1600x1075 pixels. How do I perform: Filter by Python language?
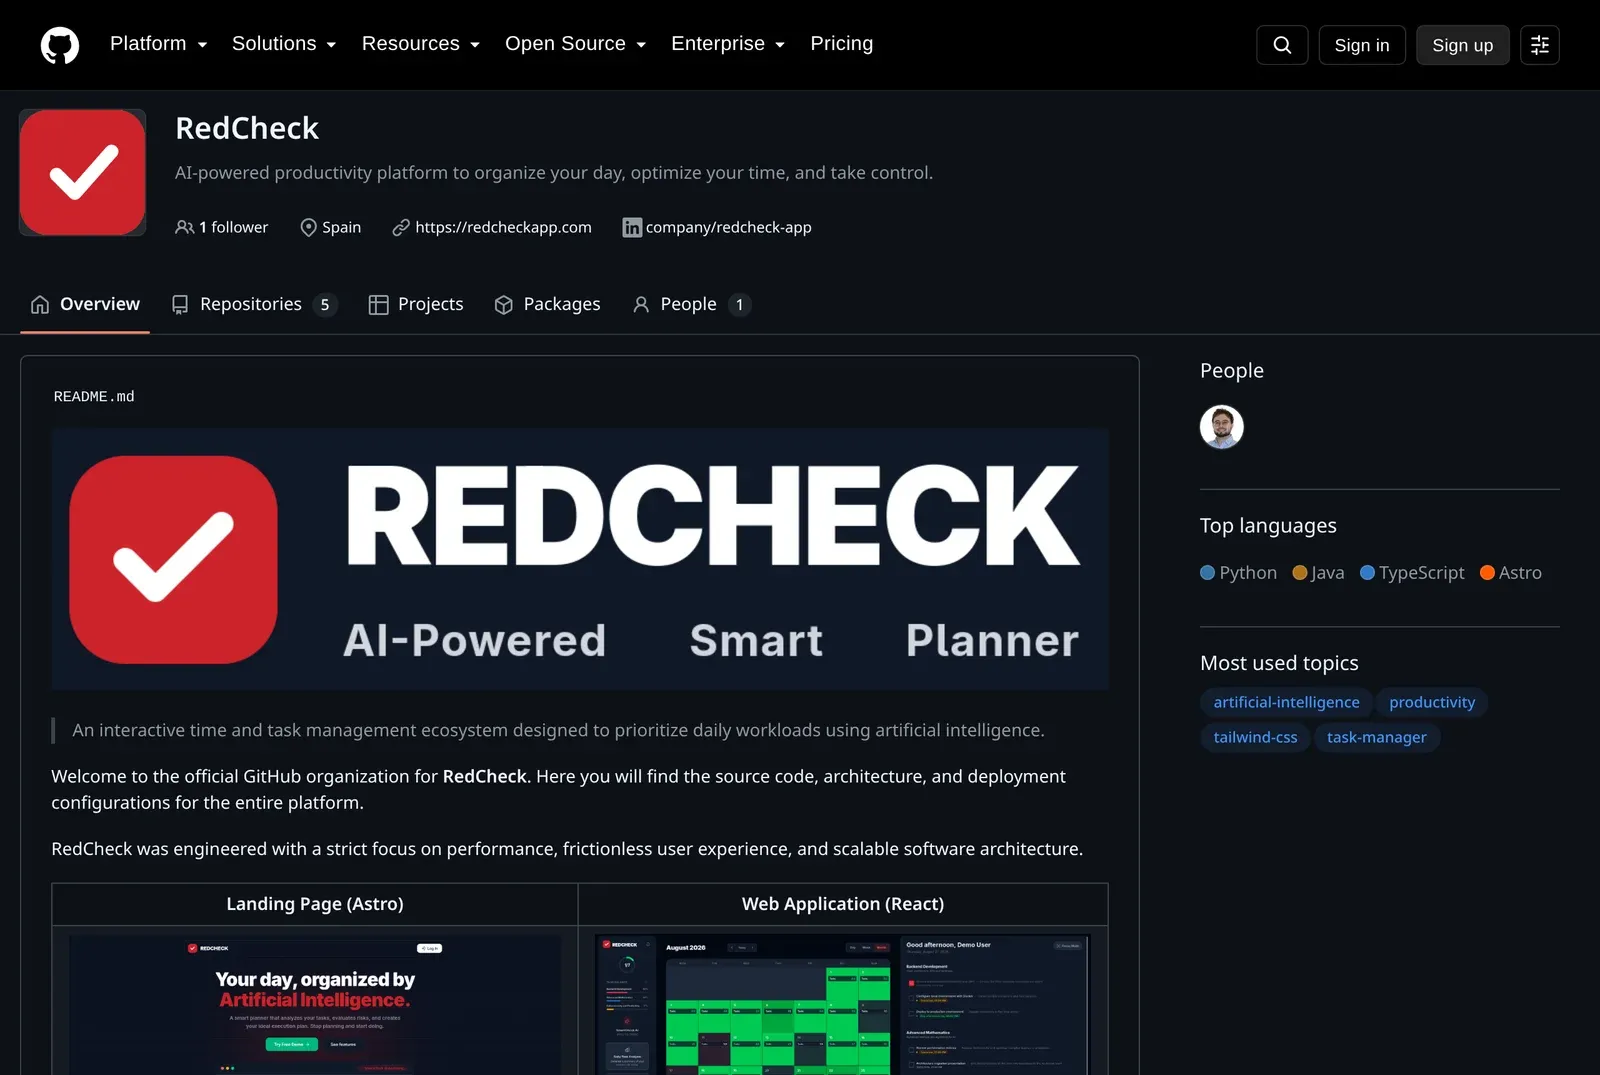pos(1239,573)
